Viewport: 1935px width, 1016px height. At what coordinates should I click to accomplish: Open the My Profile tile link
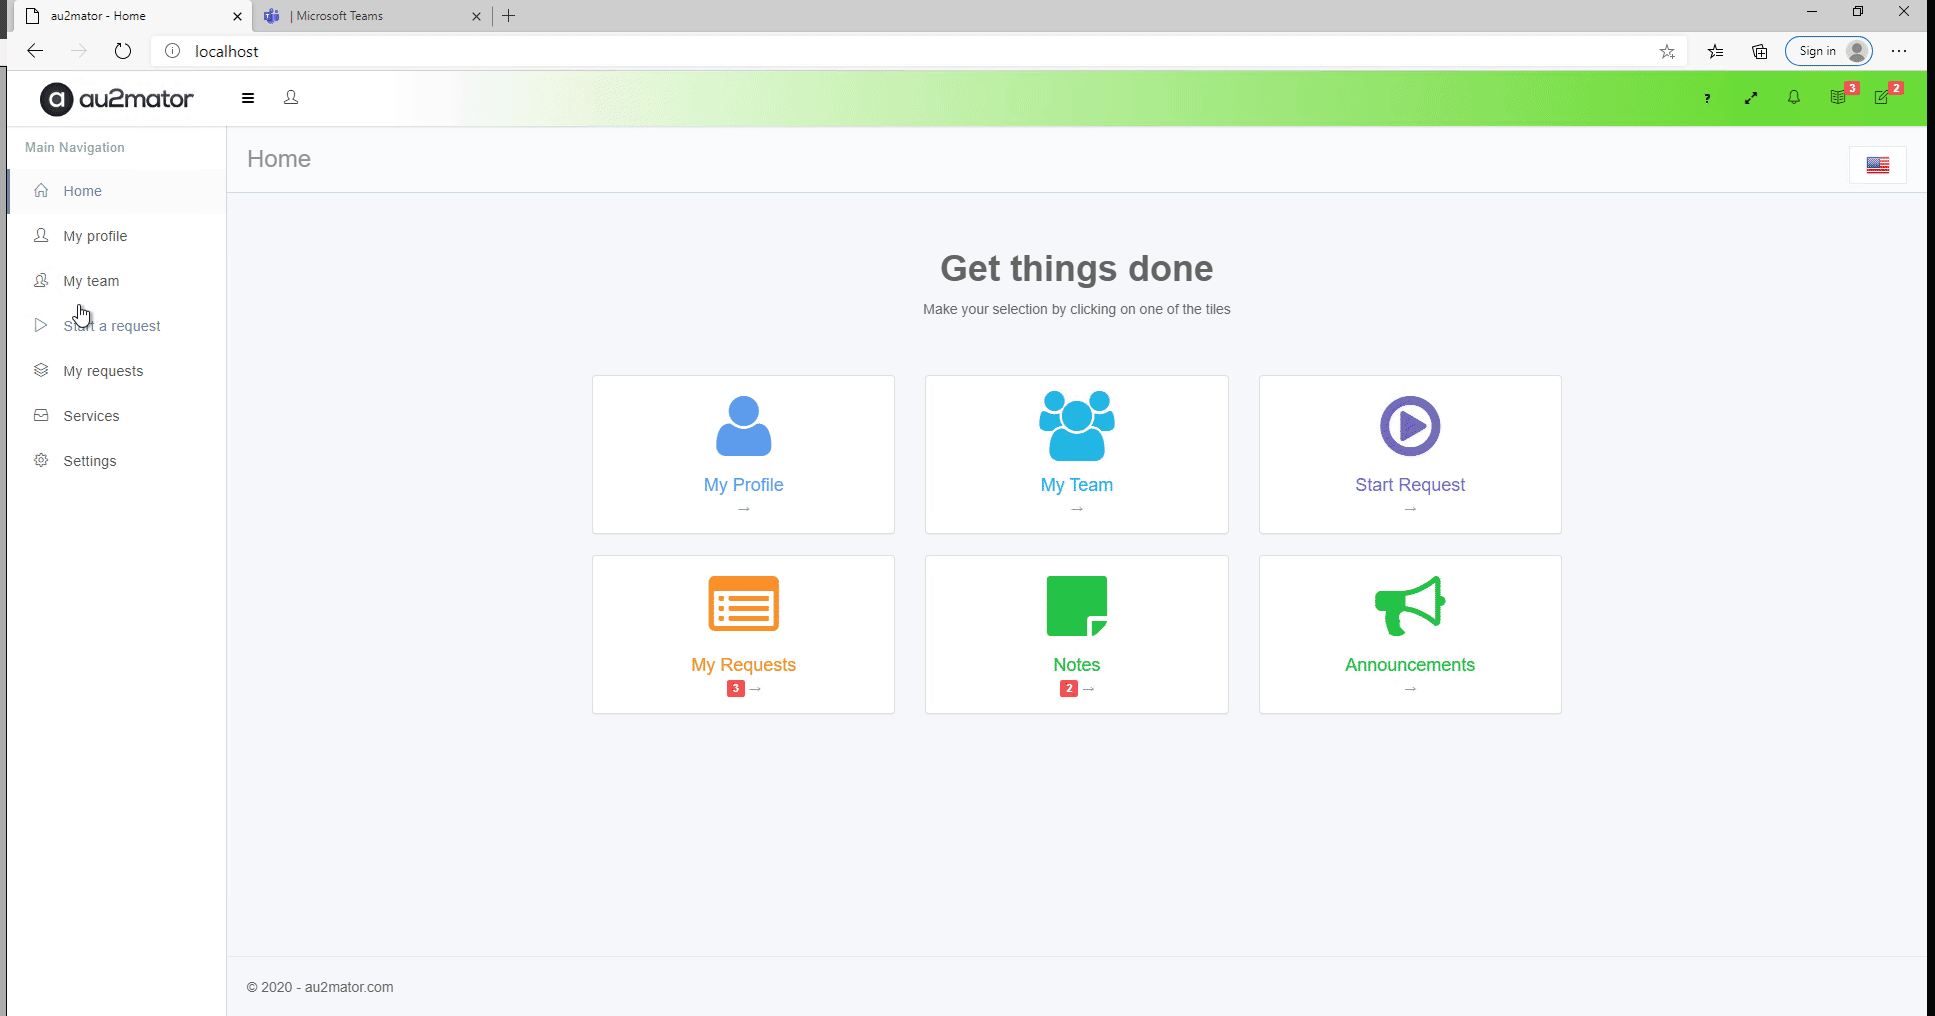point(743,485)
